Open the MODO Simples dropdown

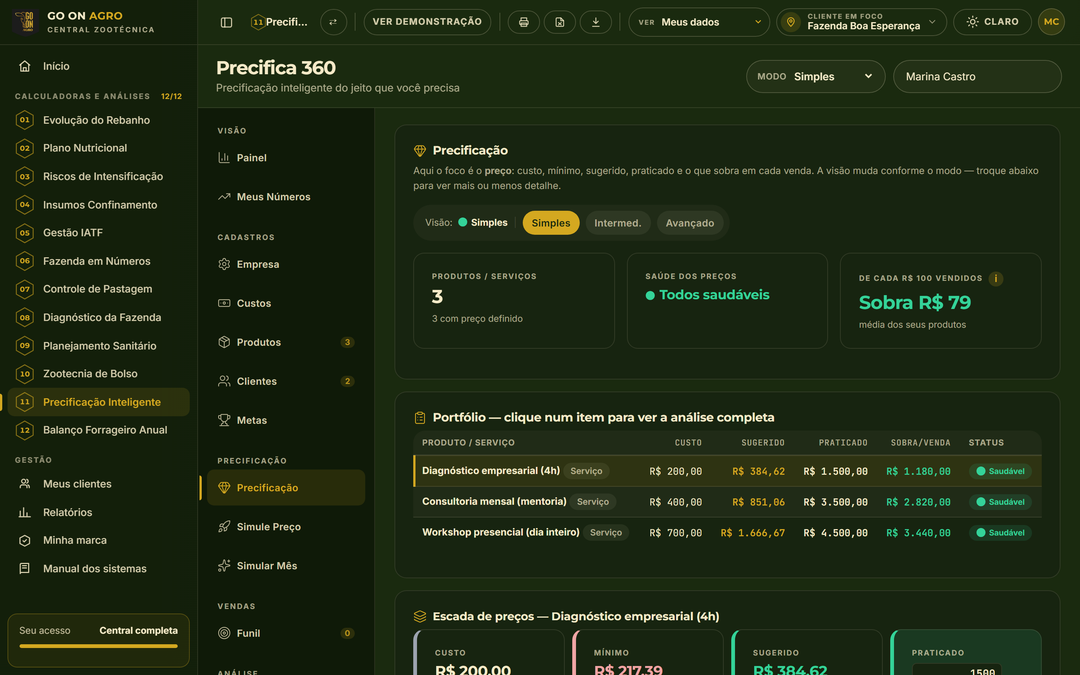[816, 76]
